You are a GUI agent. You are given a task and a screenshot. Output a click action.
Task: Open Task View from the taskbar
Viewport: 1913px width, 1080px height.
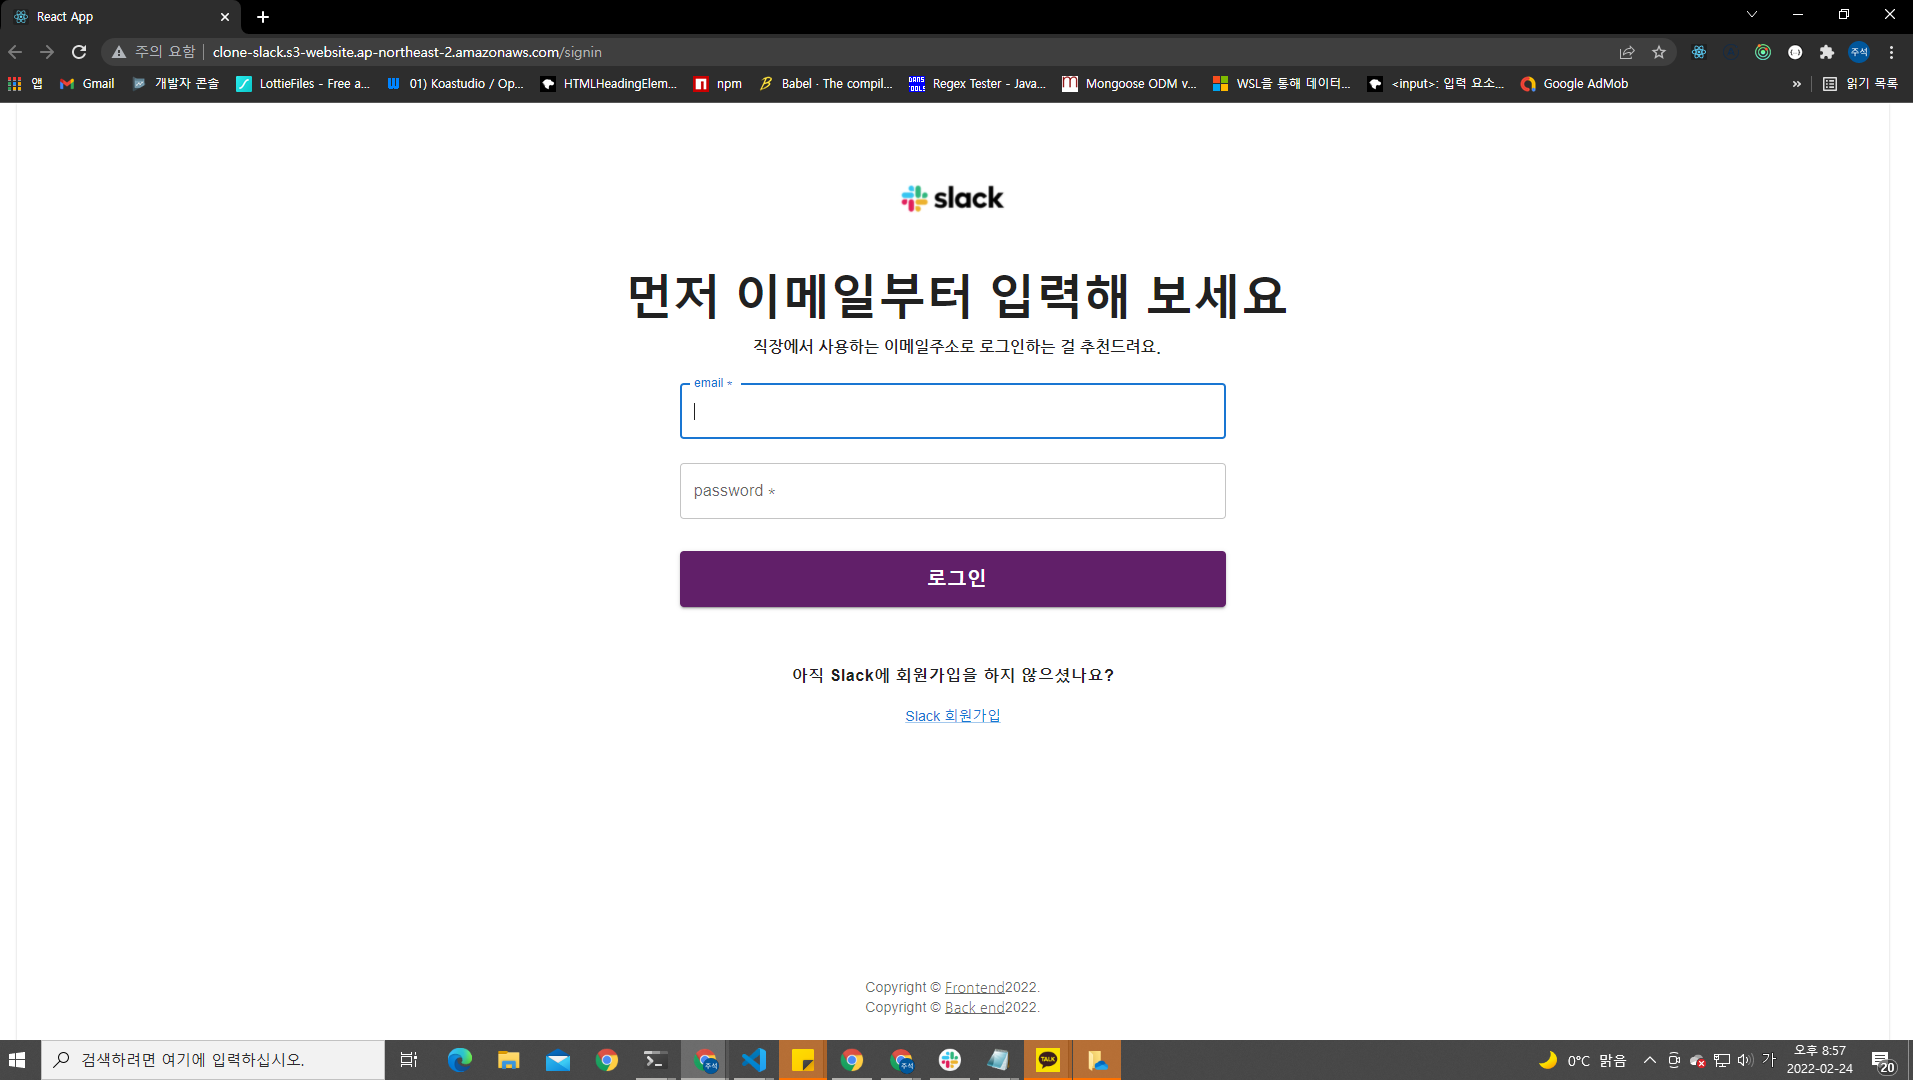(408, 1060)
